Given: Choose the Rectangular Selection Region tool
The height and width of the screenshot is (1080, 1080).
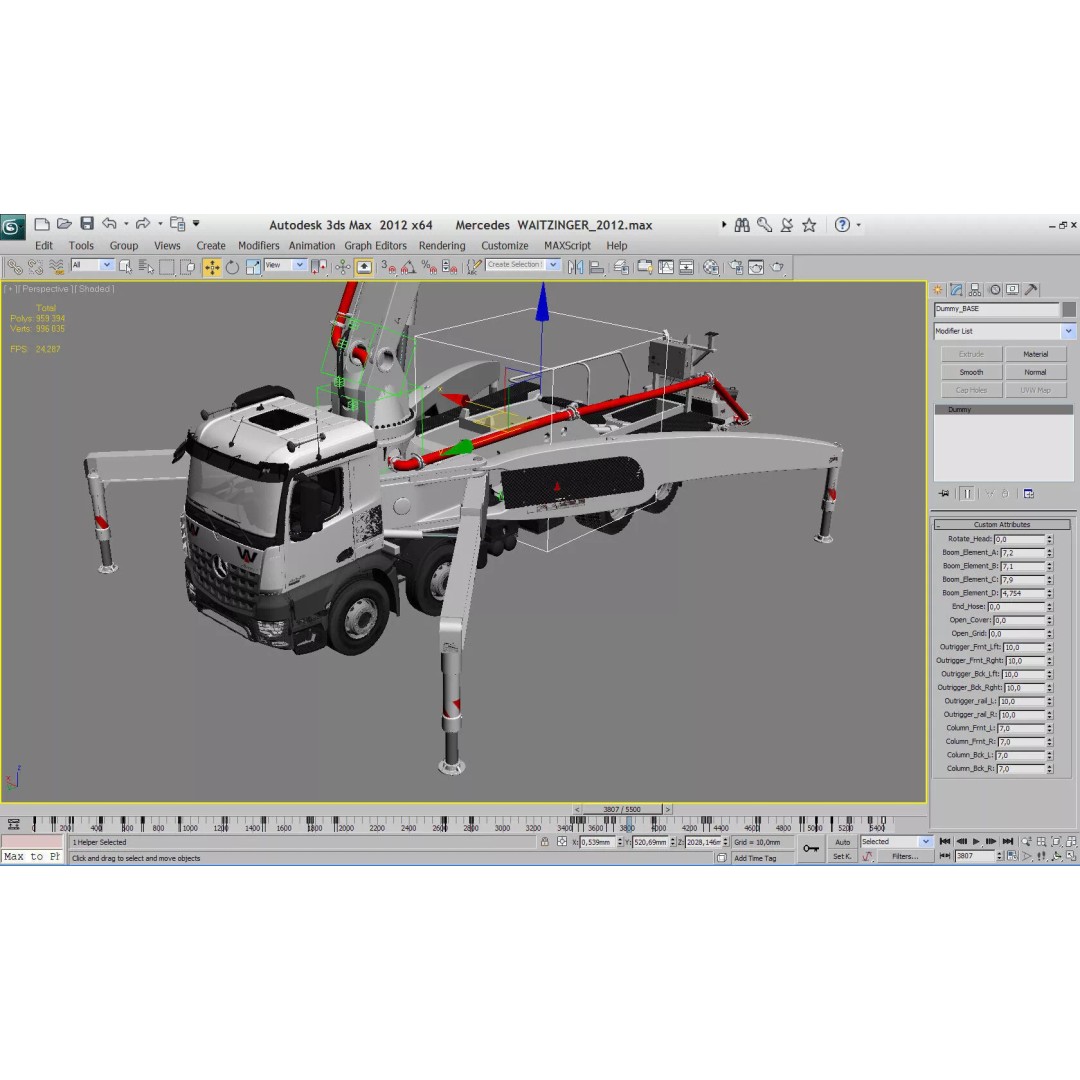Looking at the screenshot, I should point(167,267).
